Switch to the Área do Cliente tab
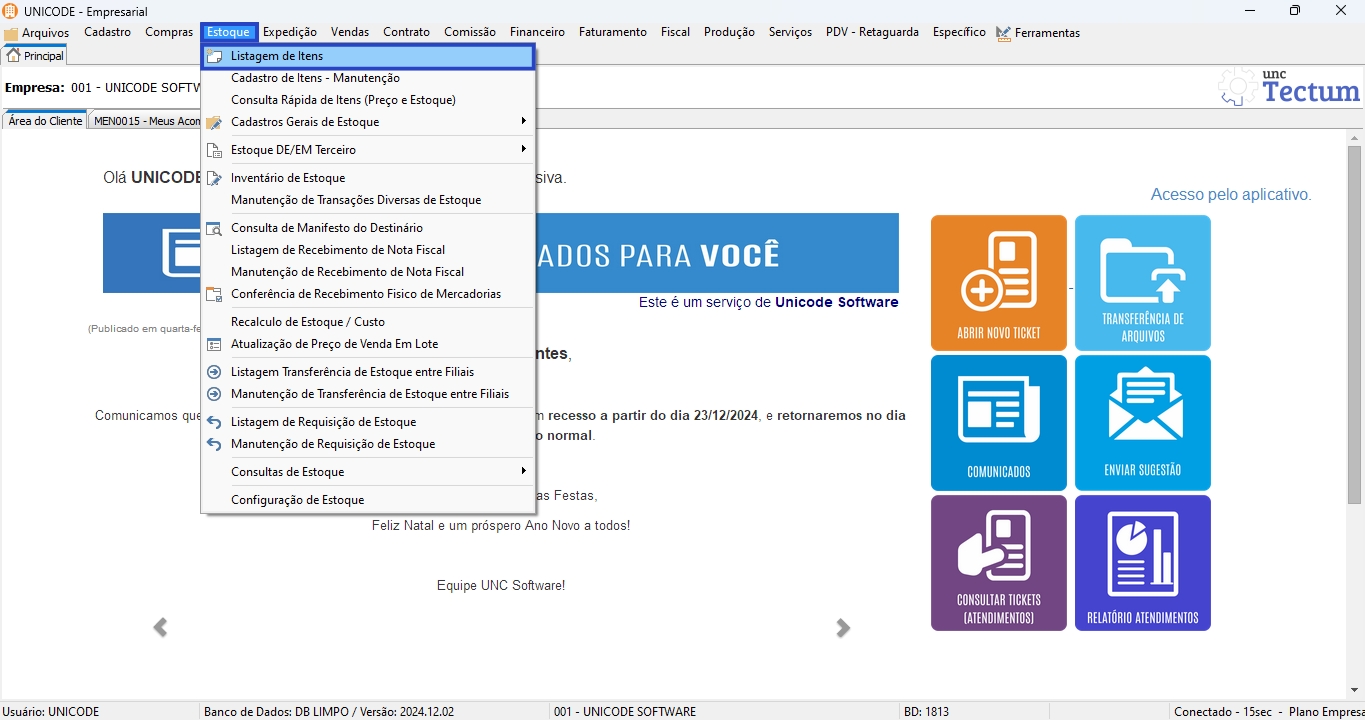The width and height of the screenshot is (1365, 720). tap(45, 121)
